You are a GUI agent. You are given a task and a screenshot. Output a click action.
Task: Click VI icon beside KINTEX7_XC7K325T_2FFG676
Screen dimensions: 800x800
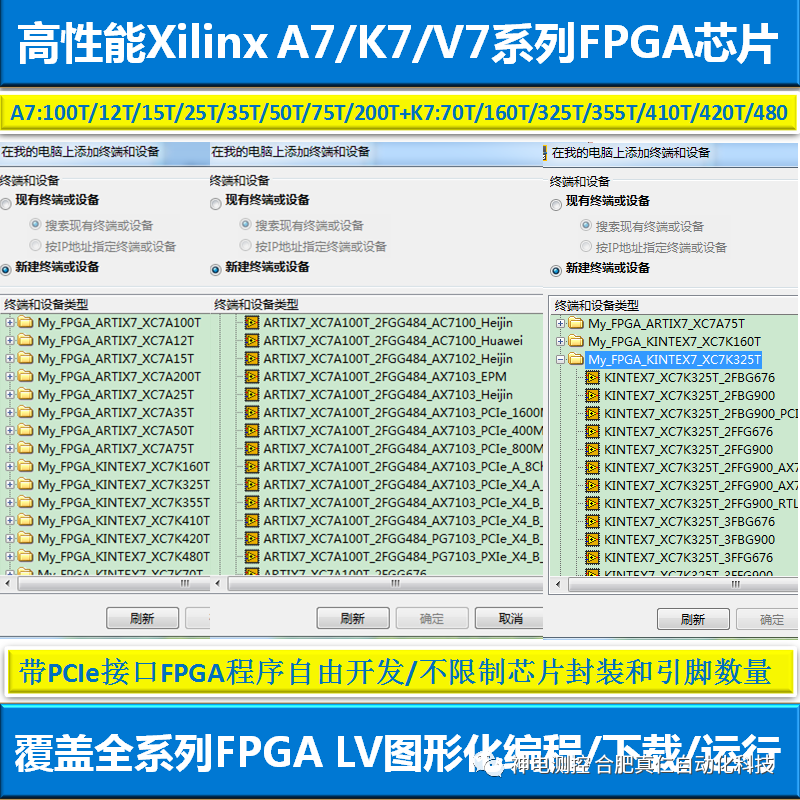[592, 431]
